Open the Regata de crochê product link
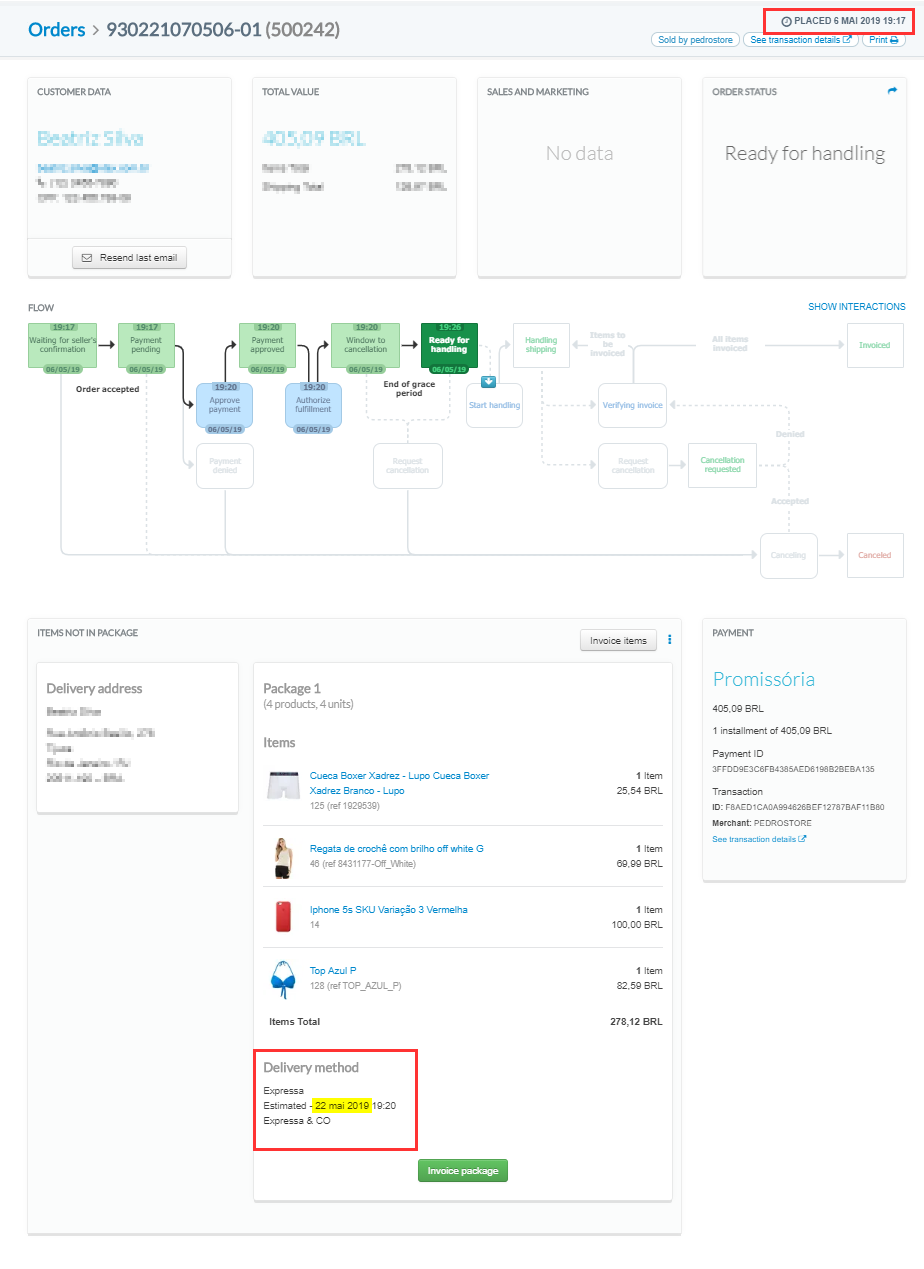Viewport: 924px width, 1269px height. pyautogui.click(x=396, y=848)
